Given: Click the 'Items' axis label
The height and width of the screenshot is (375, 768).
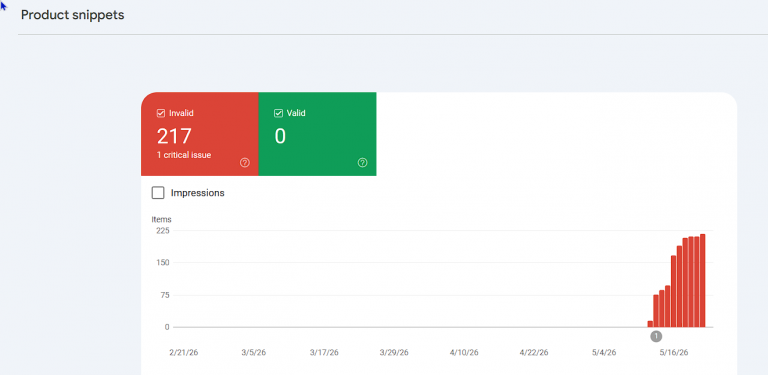Looking at the screenshot, I should (x=162, y=220).
